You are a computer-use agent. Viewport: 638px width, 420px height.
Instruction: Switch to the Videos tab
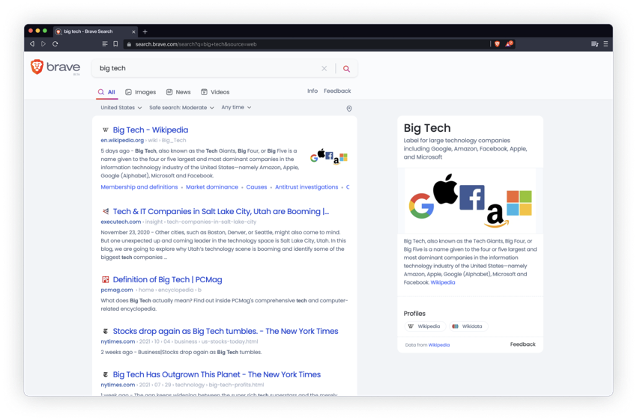(x=215, y=92)
